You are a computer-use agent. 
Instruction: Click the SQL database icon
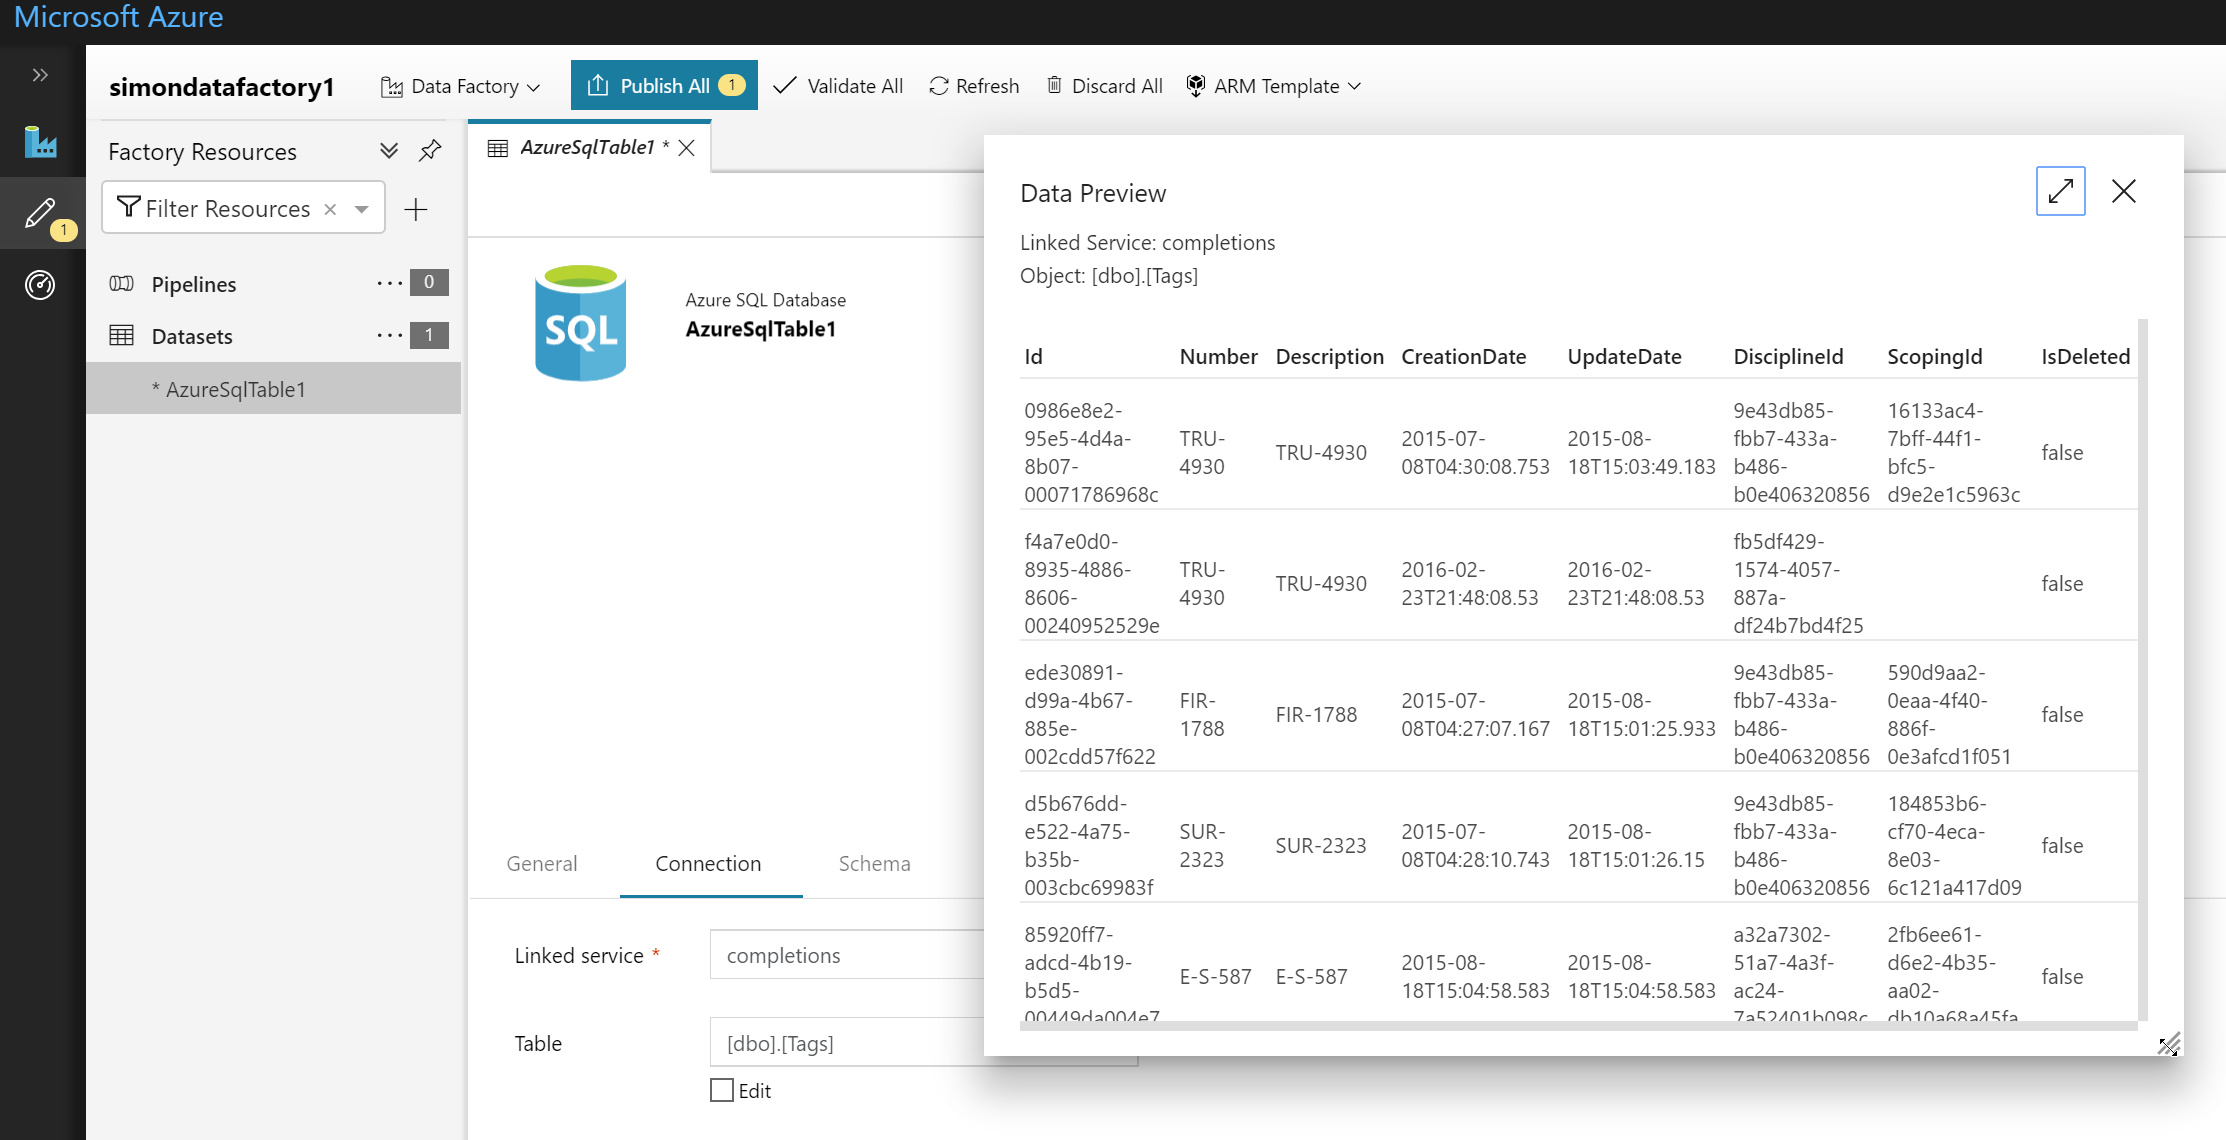click(580, 323)
